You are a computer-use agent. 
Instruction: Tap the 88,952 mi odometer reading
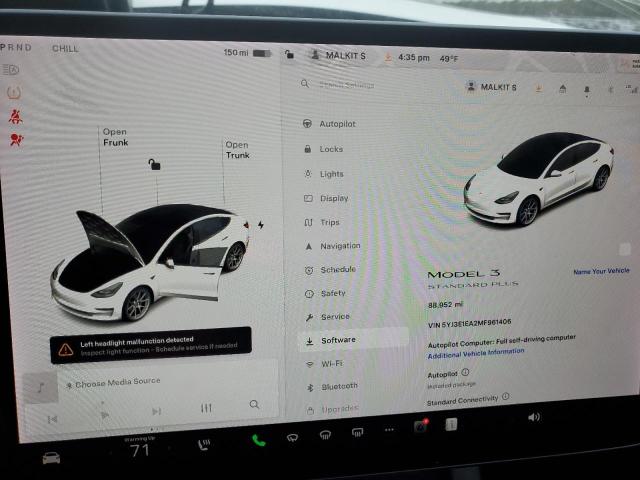[x=445, y=305]
